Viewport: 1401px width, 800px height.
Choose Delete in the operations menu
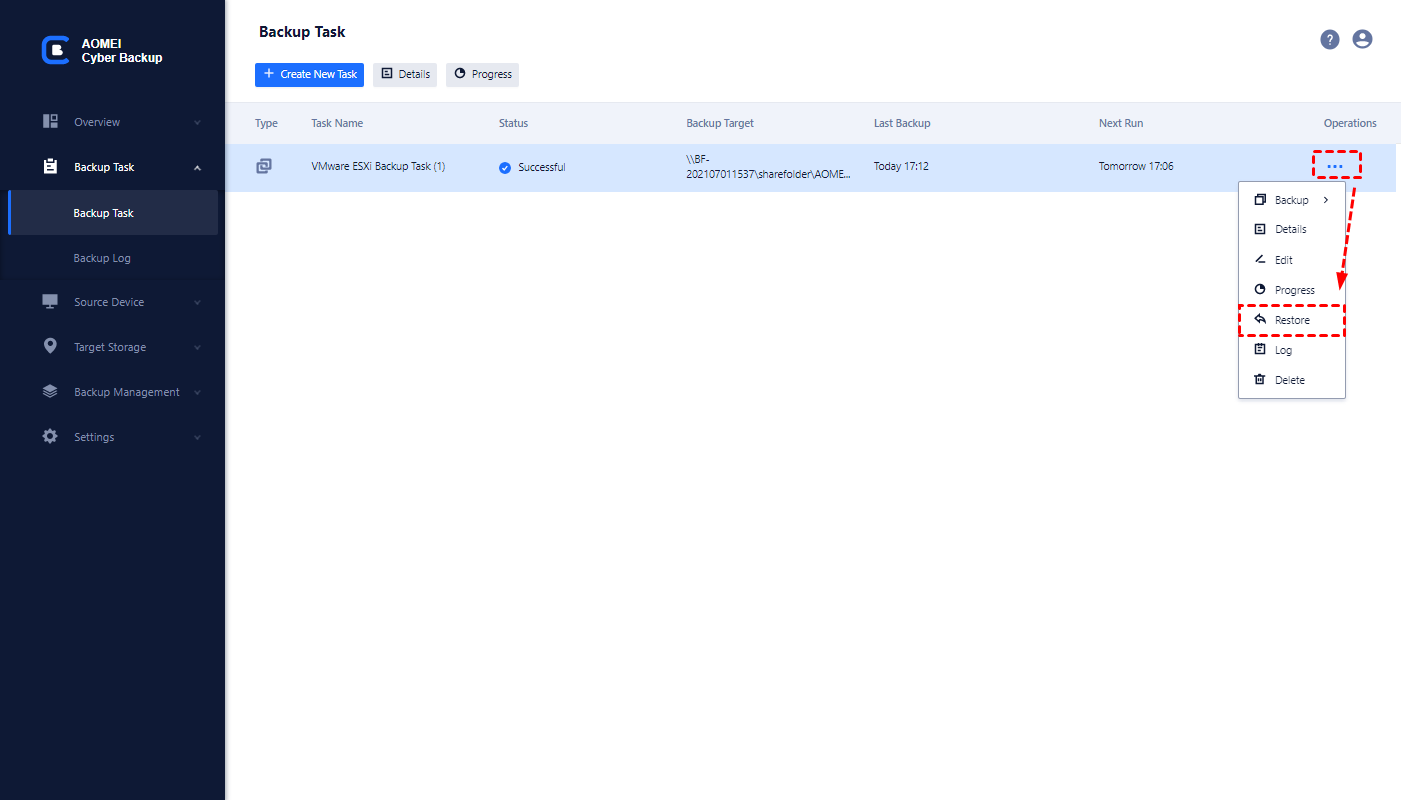1289,380
